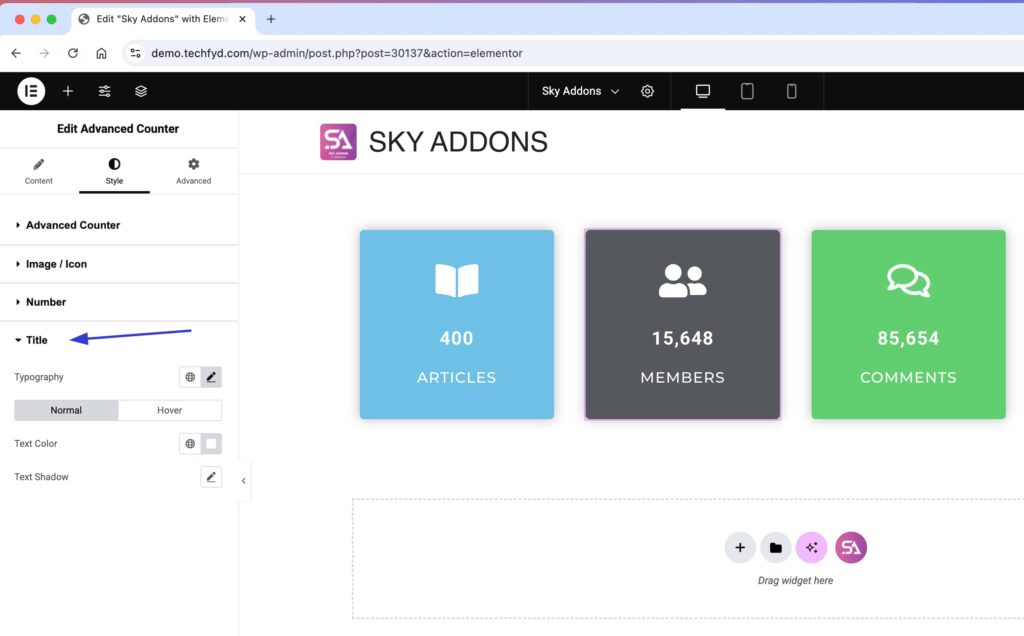Go back in browser history
The height and width of the screenshot is (636, 1024).
click(x=16, y=54)
